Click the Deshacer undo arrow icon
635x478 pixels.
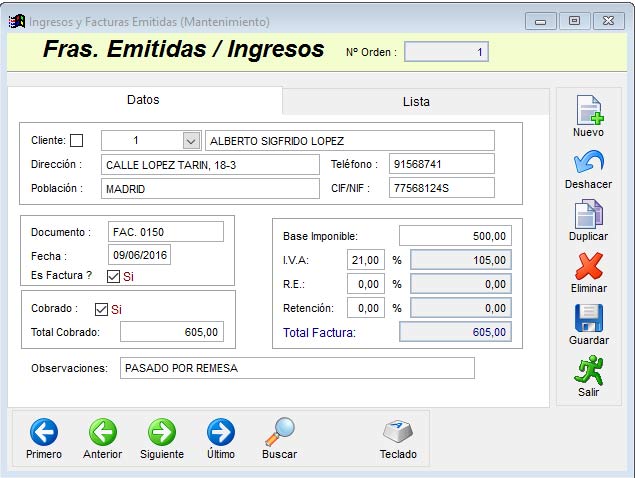(588, 163)
